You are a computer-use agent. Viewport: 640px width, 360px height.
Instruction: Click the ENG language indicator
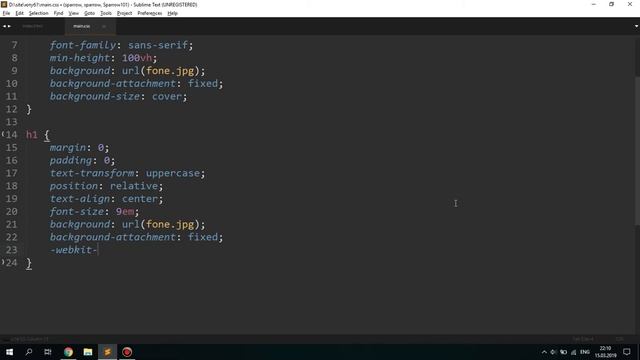[x=585, y=352]
